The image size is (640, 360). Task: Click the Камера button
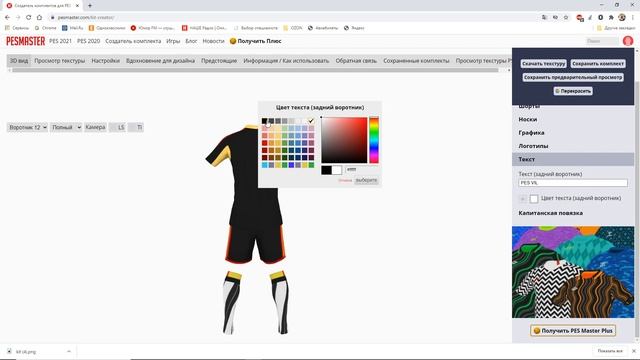[96, 127]
